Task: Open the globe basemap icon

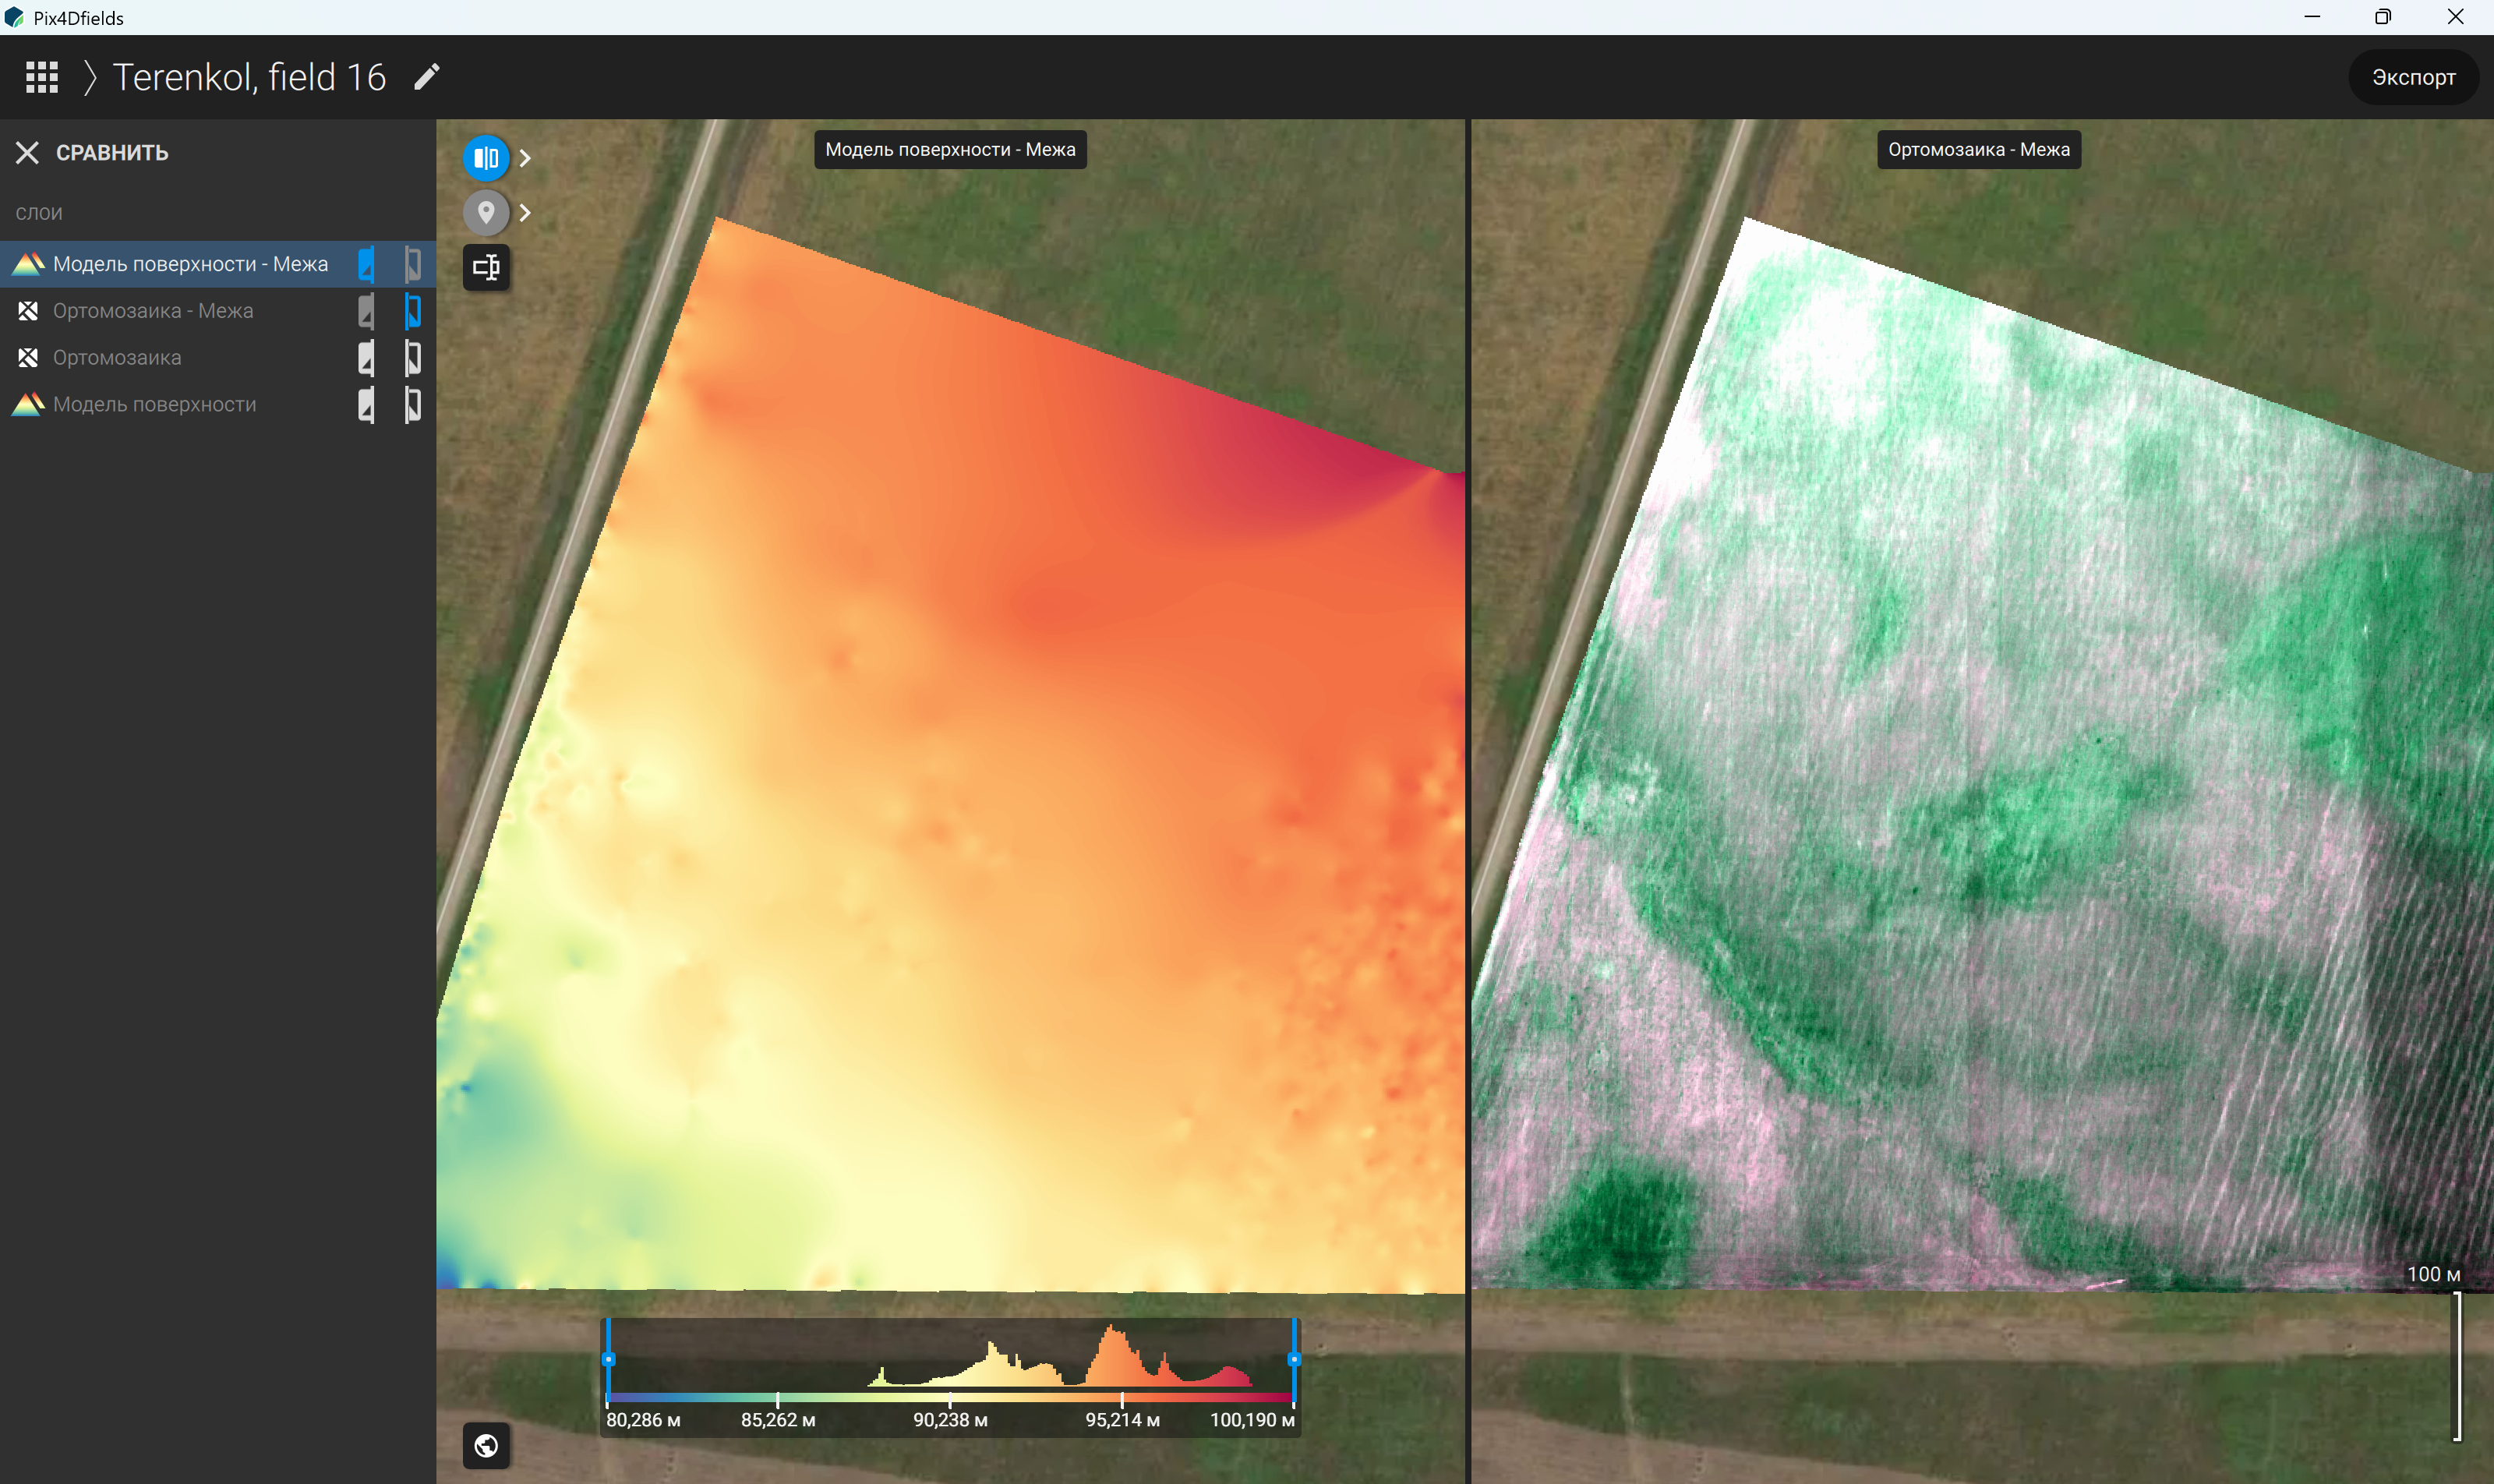Action: pyautogui.click(x=486, y=1446)
